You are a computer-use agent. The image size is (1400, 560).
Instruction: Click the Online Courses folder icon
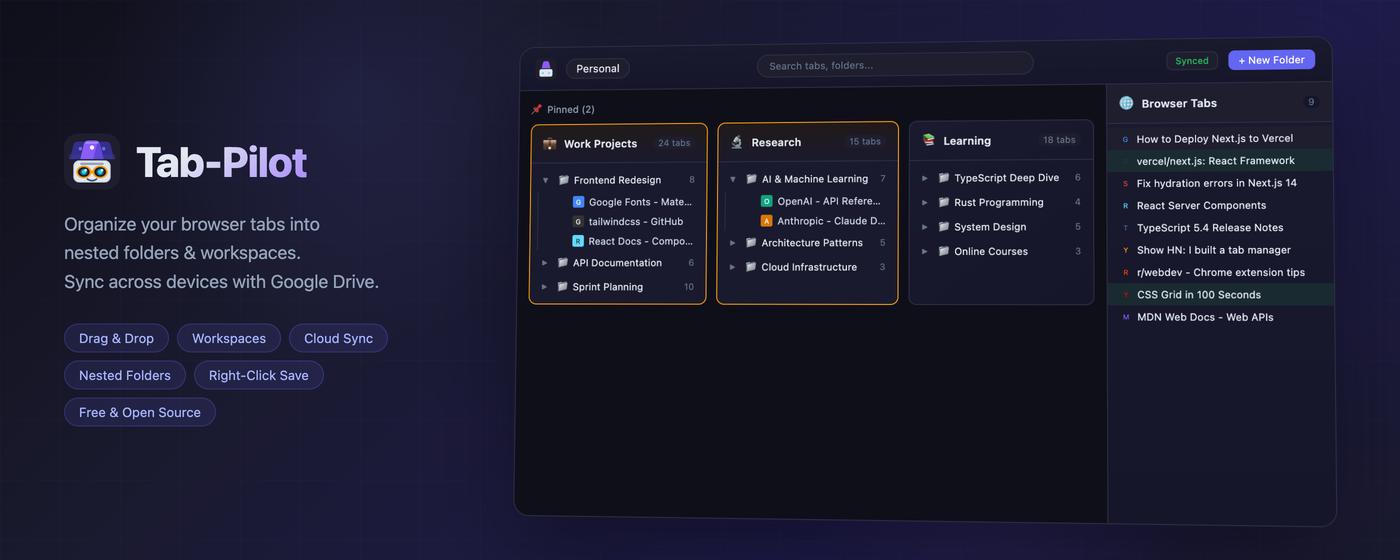(x=944, y=251)
